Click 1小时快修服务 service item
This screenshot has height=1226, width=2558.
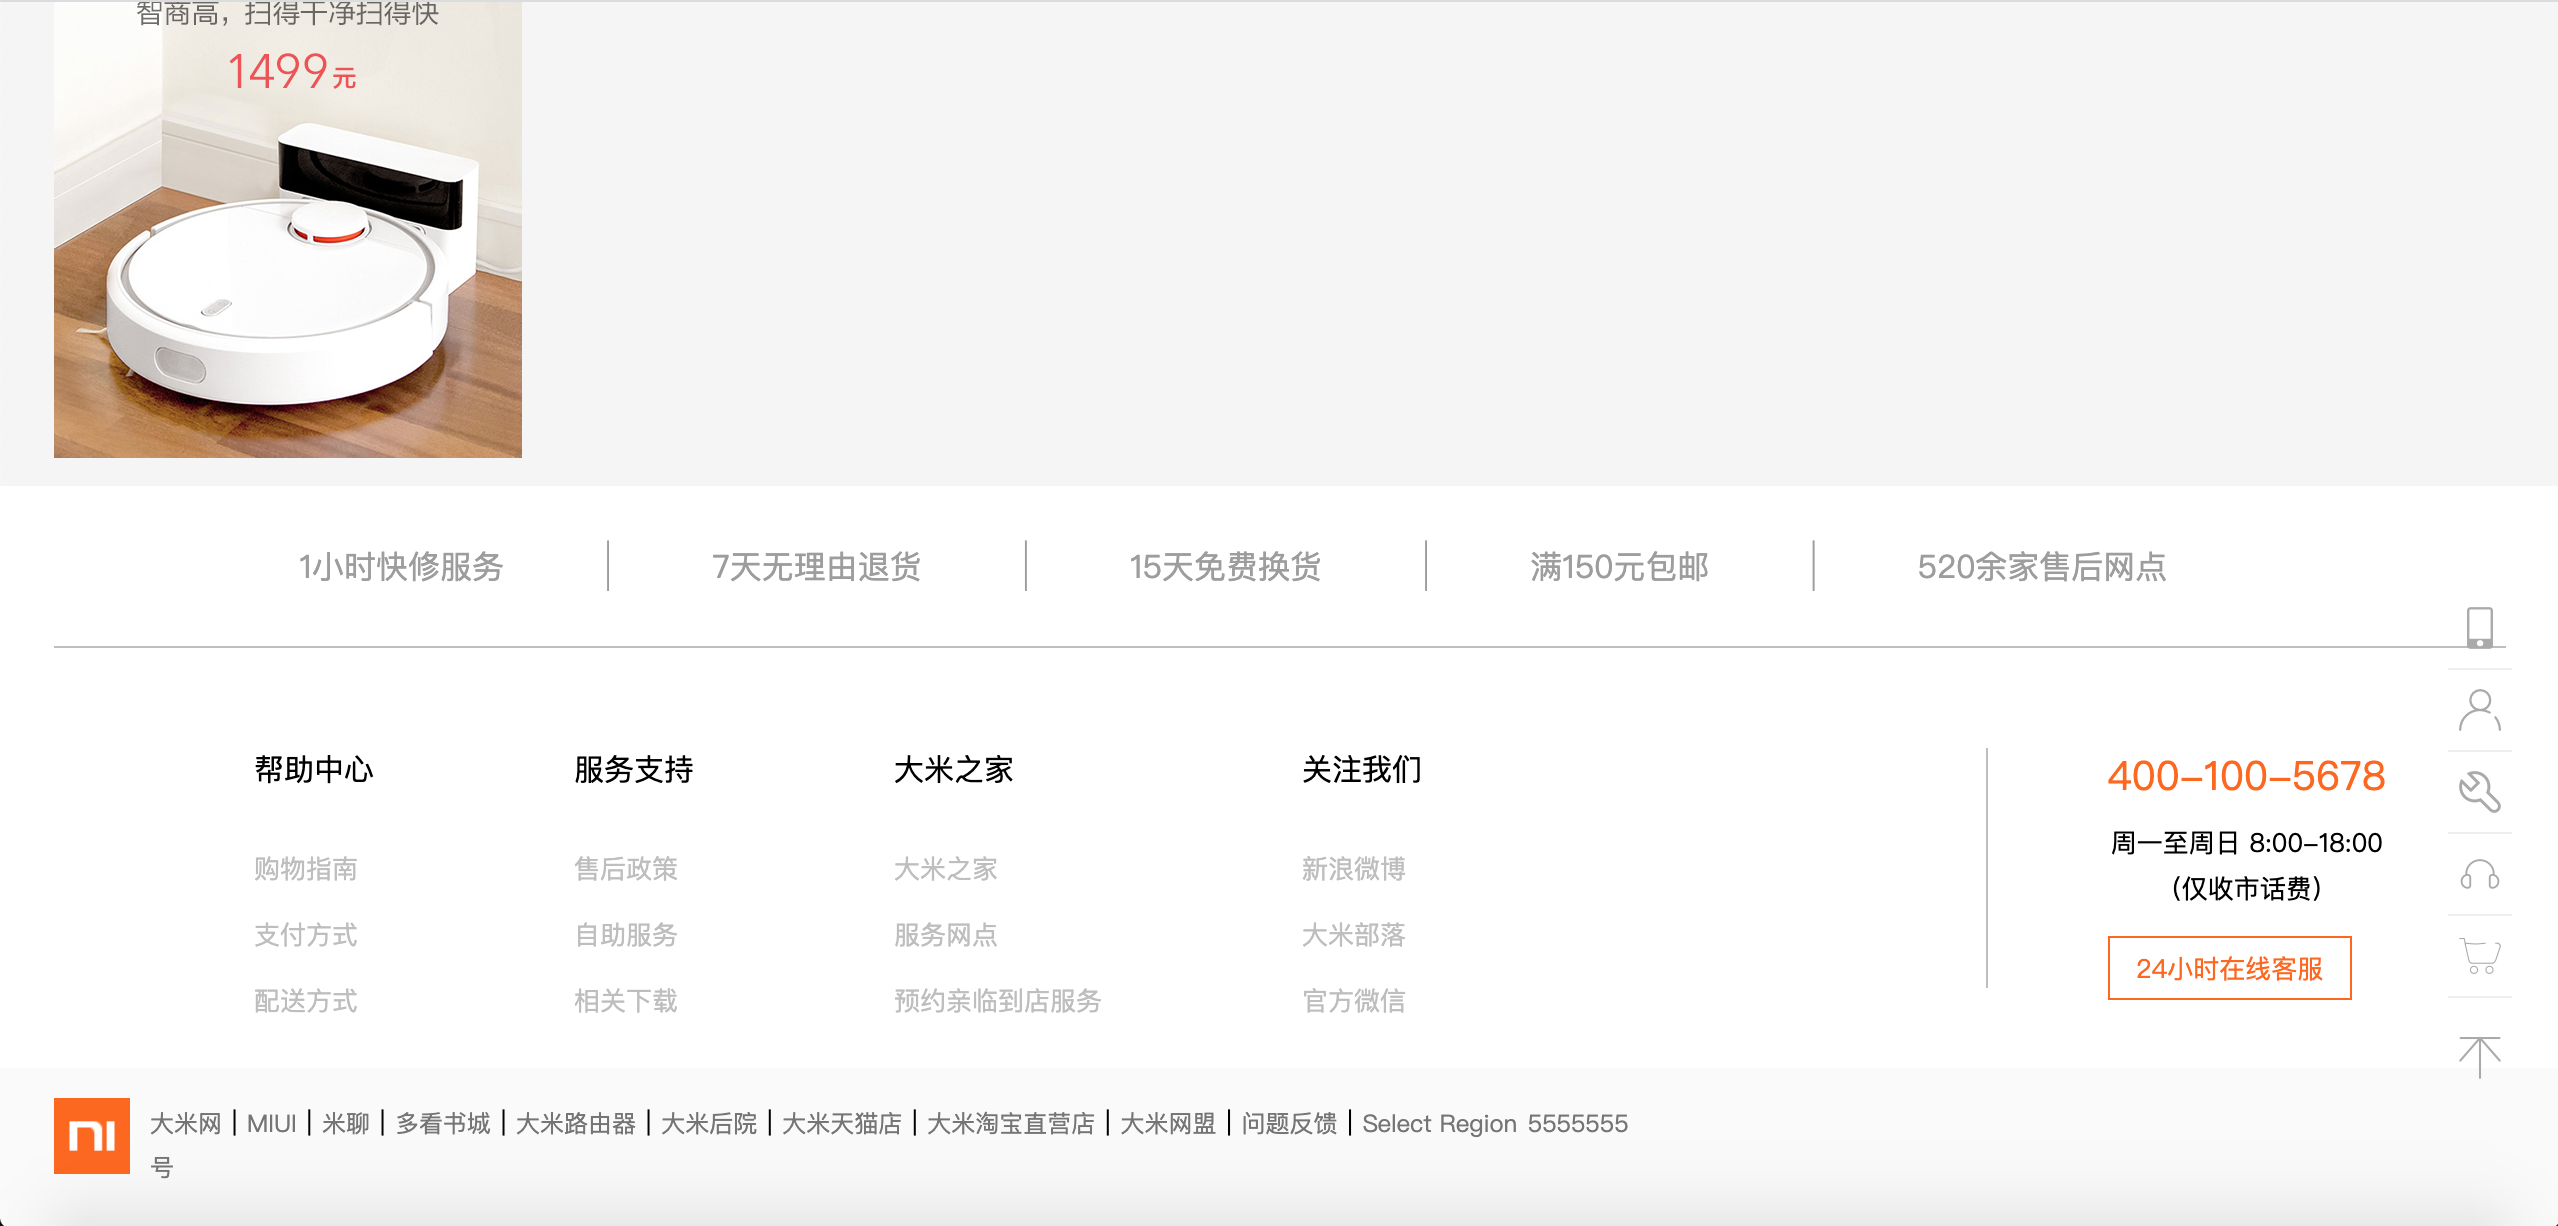(401, 567)
